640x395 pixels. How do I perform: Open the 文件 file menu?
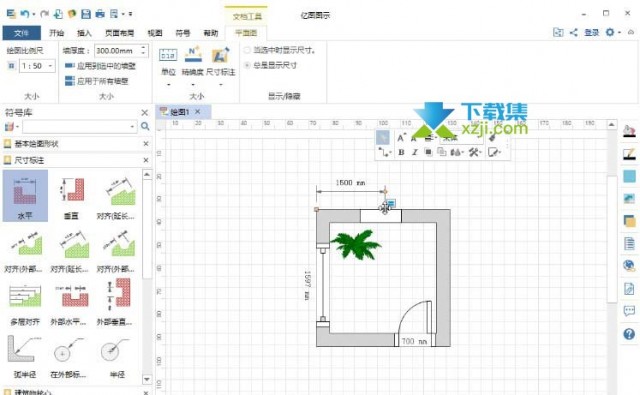(22, 33)
